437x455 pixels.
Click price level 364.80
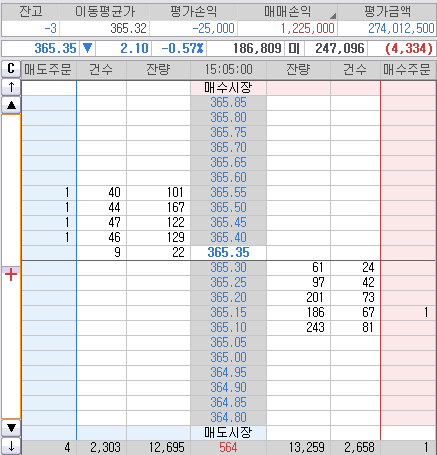(228, 418)
